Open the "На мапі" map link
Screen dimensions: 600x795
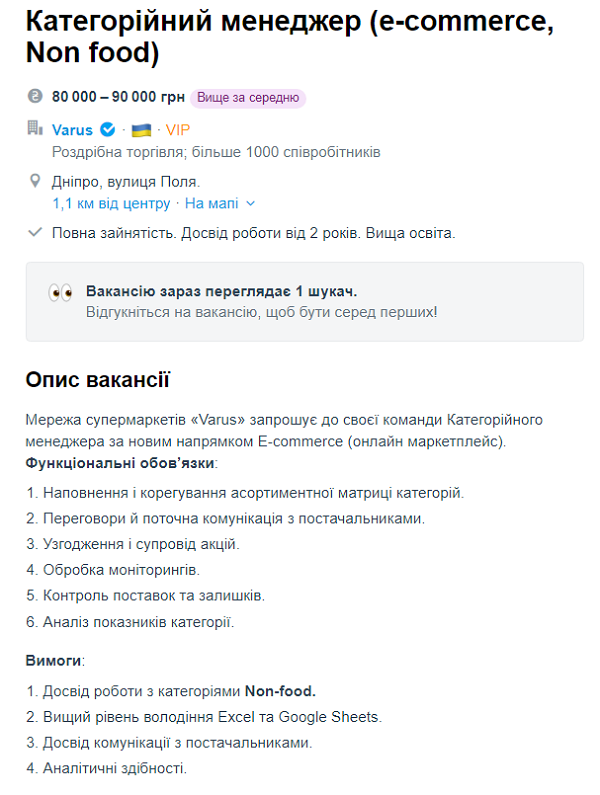pos(211,203)
